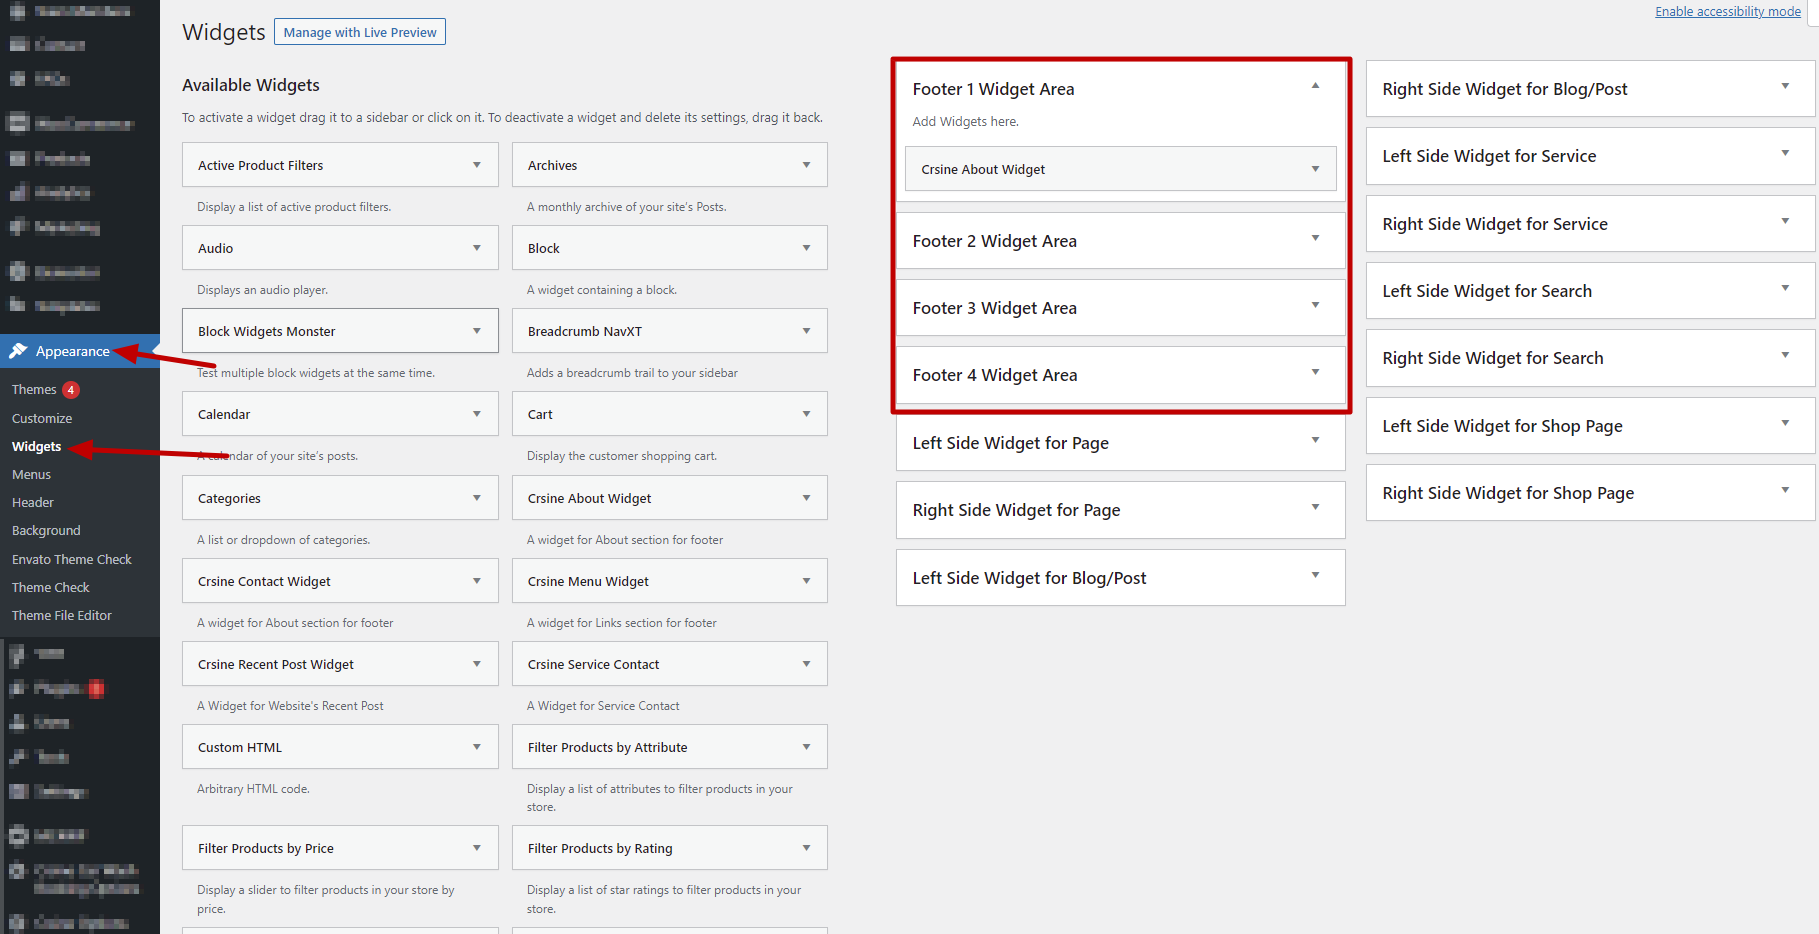Click the Appearance paintbrush icon
This screenshot has width=1819, height=934.
[18, 351]
